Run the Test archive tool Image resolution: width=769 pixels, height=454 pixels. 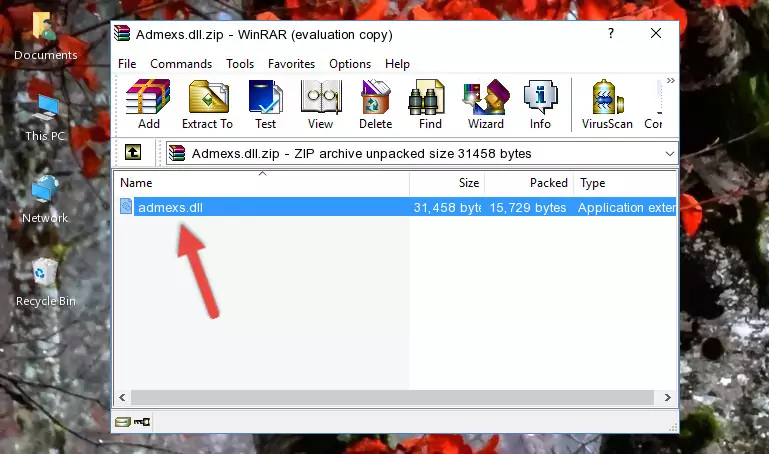(x=265, y=104)
